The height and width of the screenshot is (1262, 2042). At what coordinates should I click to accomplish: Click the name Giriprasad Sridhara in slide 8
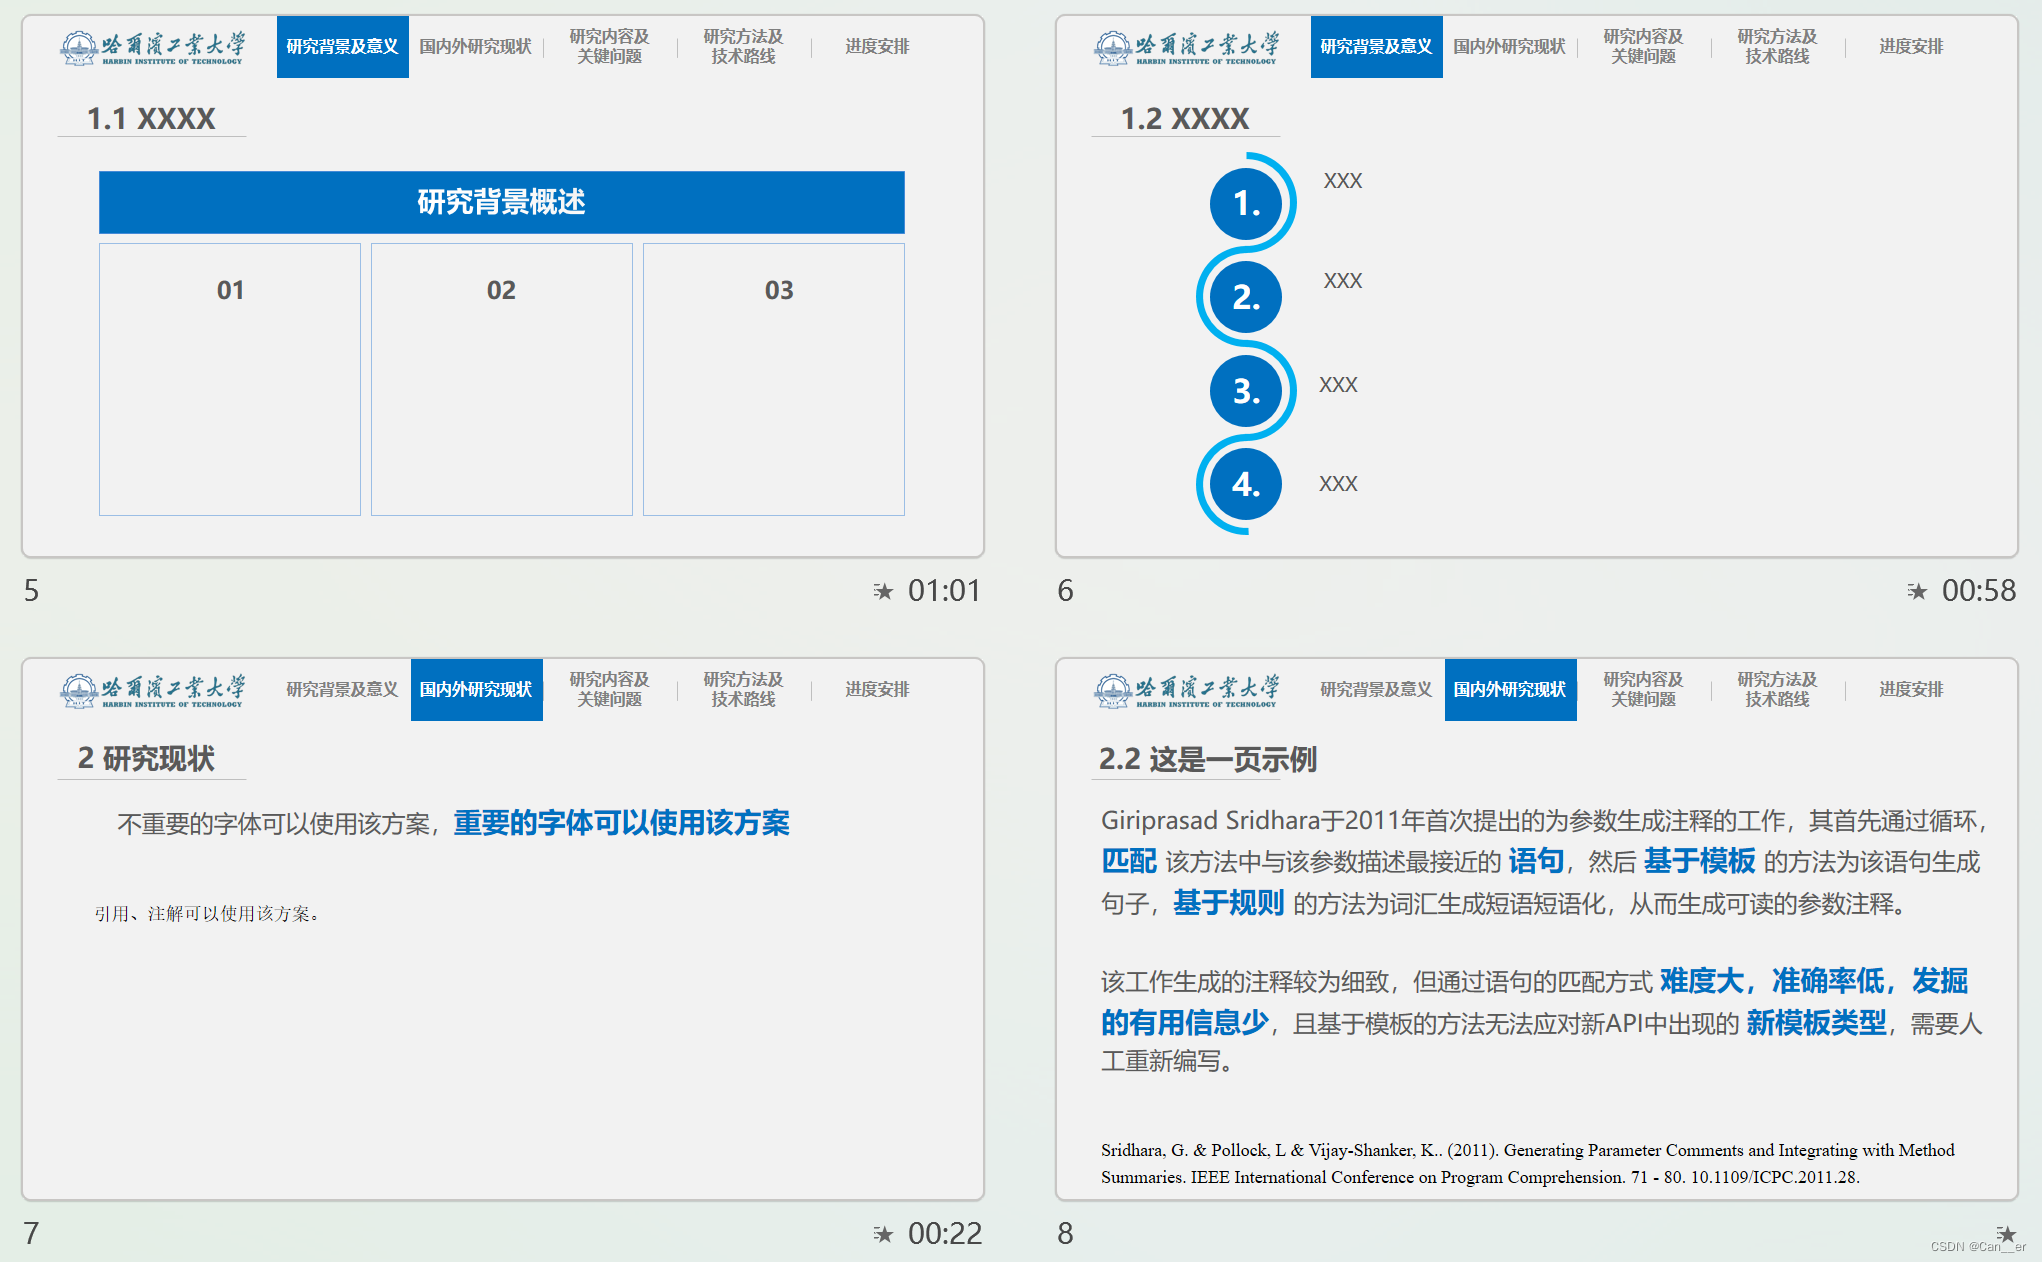pyautogui.click(x=1211, y=821)
